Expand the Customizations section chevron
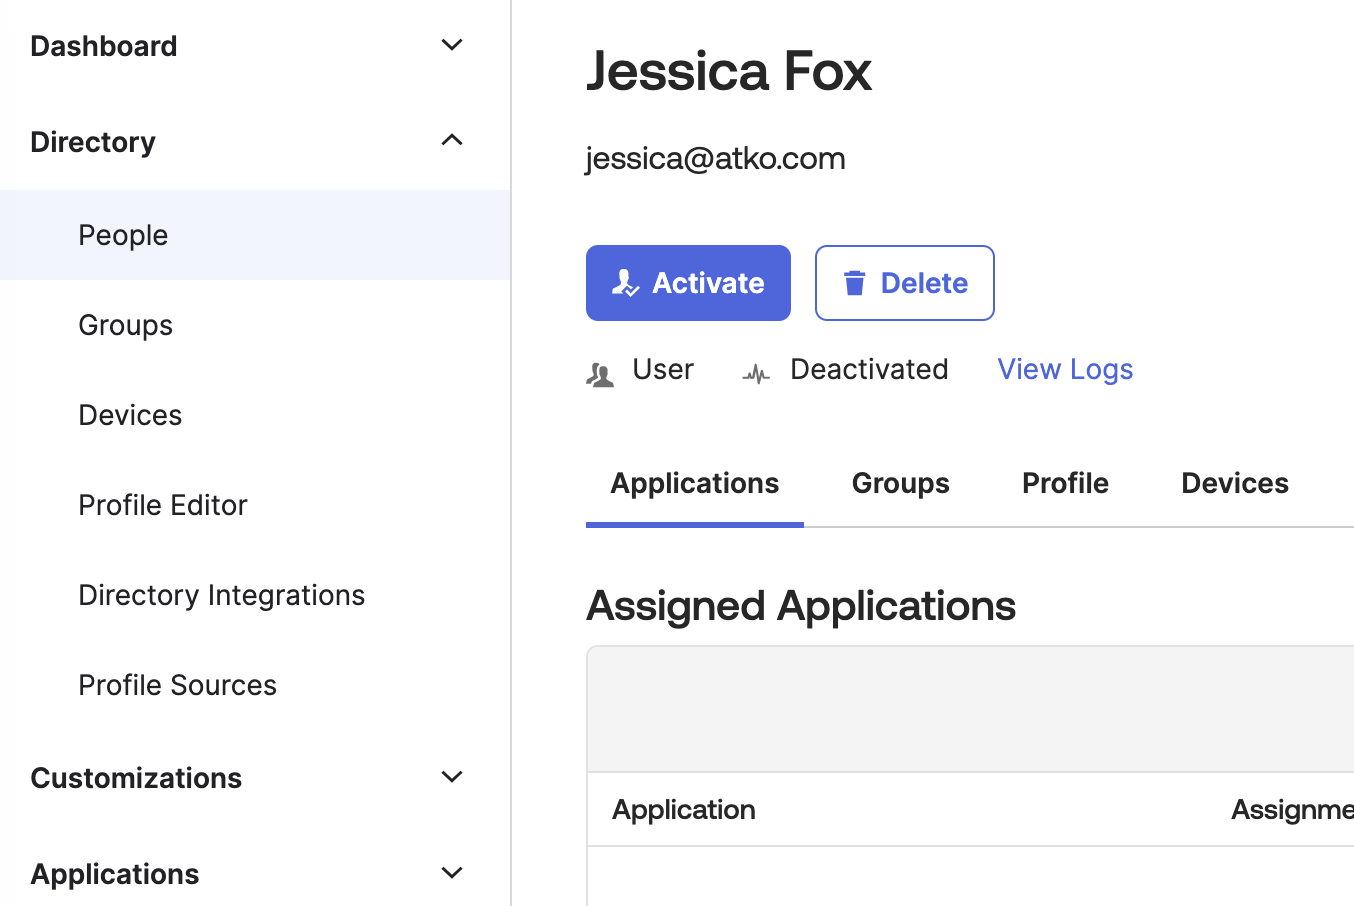Image resolution: width=1354 pixels, height=906 pixels. (x=452, y=777)
